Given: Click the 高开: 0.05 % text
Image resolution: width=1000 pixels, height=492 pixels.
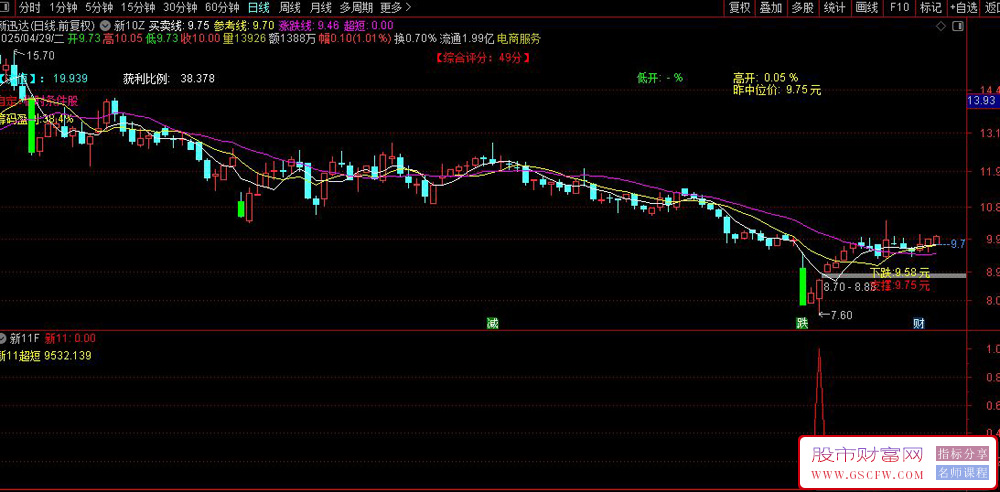Looking at the screenshot, I should (765, 78).
